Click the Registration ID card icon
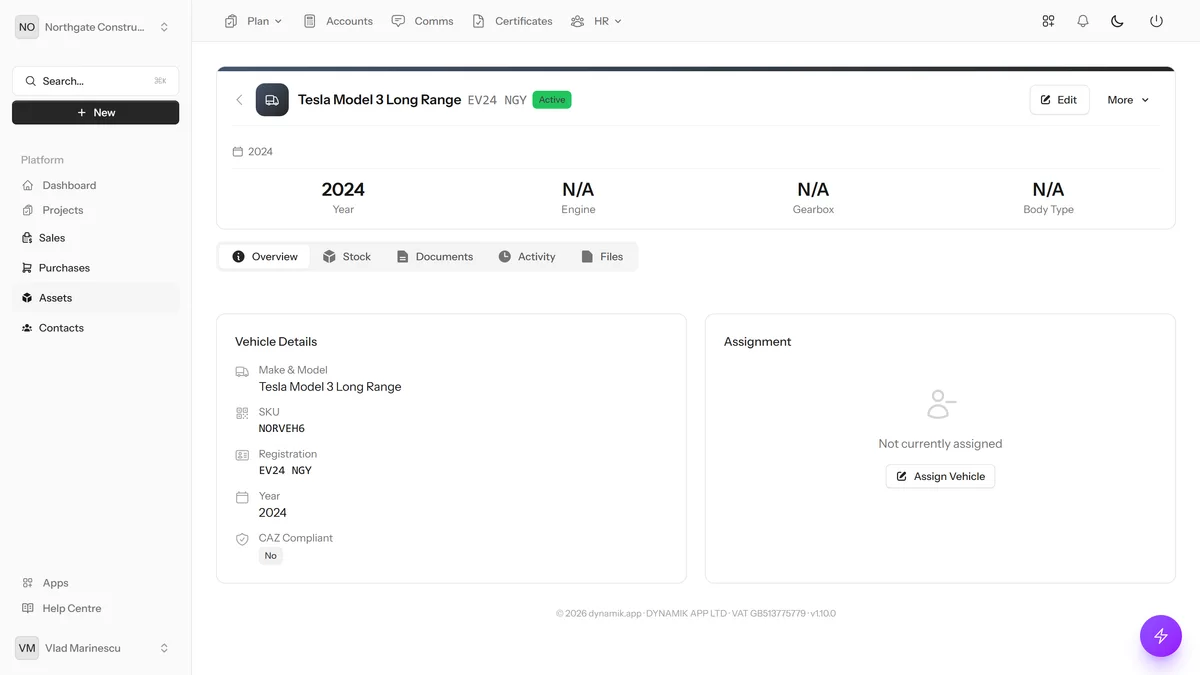Viewport: 1200px width, 675px height. pos(242,455)
